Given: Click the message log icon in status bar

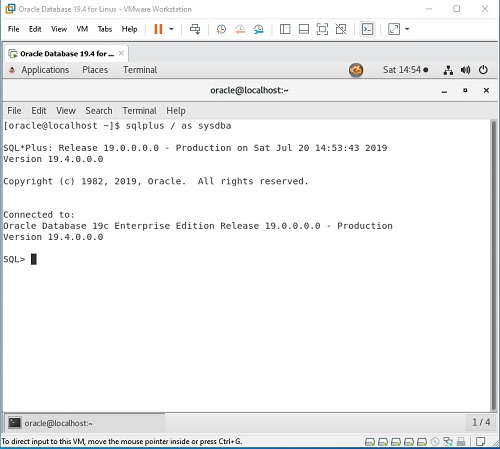Looking at the screenshot, I should point(480,442).
